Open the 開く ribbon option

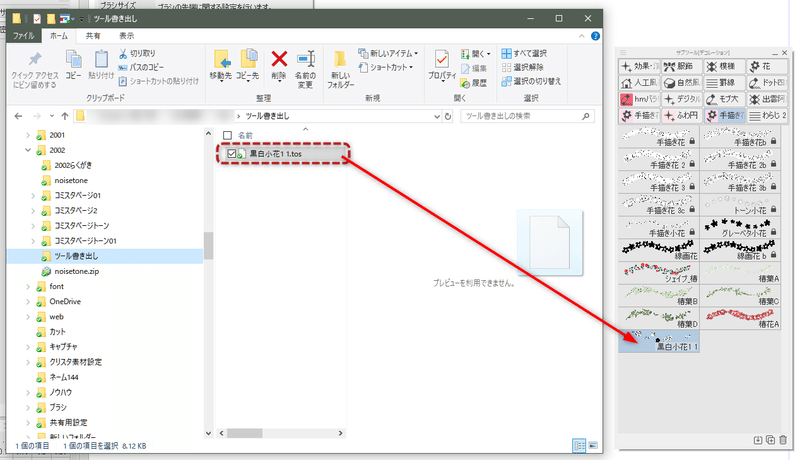(x=476, y=53)
